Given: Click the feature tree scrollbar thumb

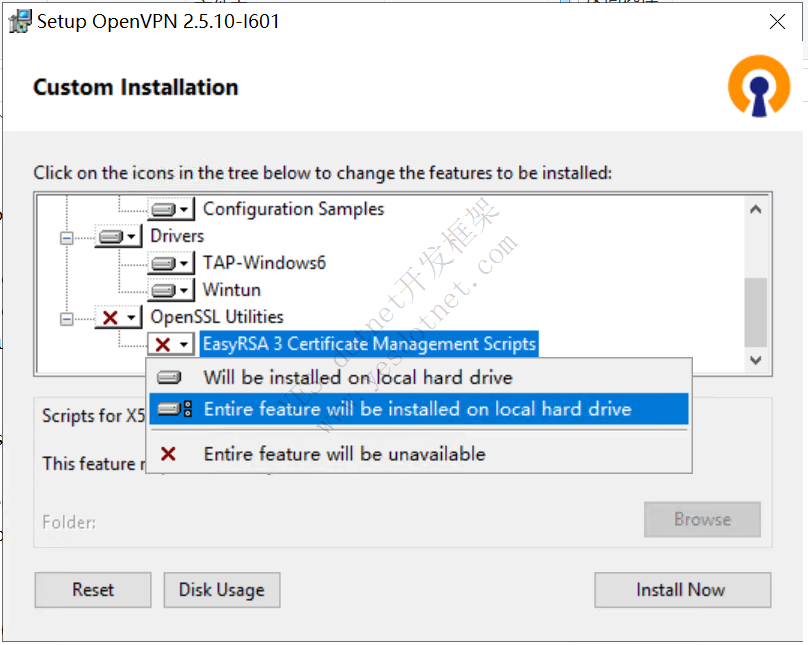Looking at the screenshot, I should pyautogui.click(x=755, y=312).
